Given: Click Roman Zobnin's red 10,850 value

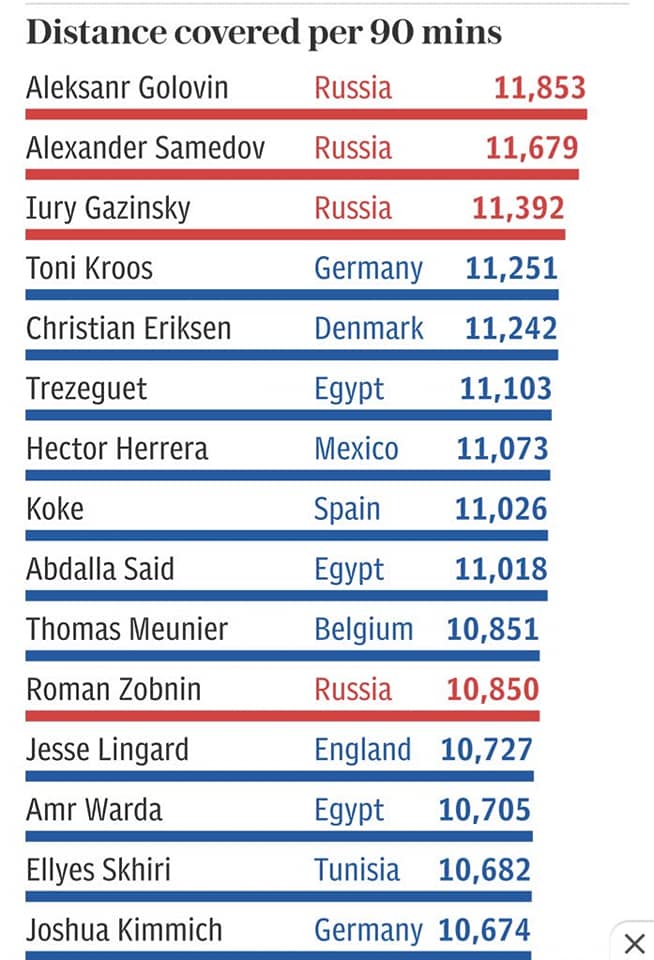Looking at the screenshot, I should (493, 689).
